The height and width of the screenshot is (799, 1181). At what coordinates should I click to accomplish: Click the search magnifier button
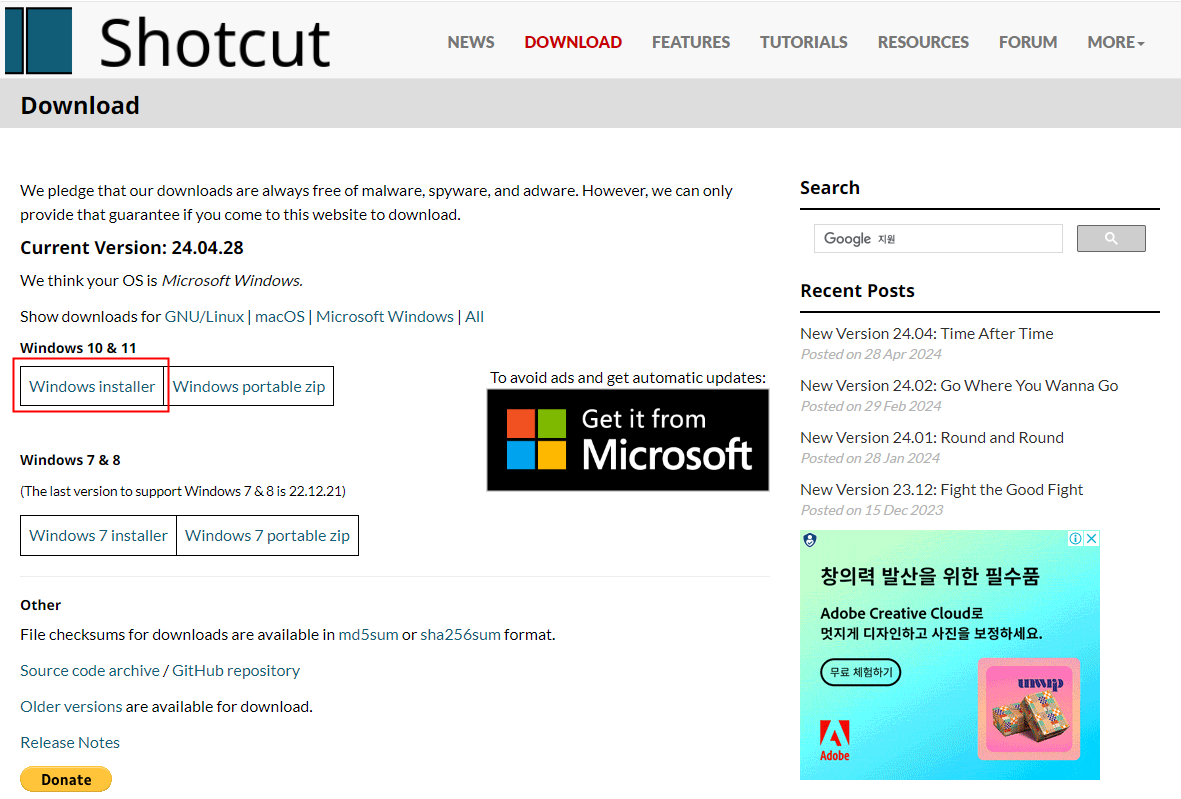(1111, 239)
